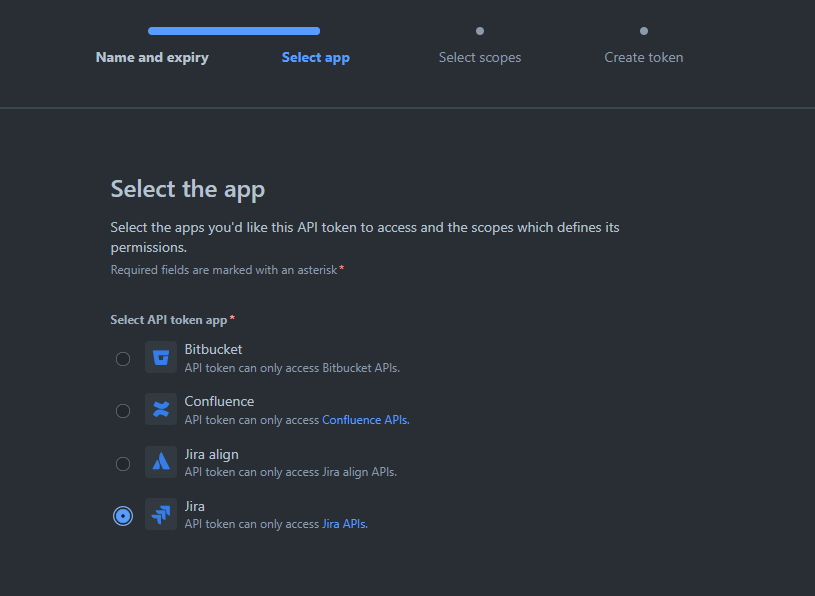Open the Jira APIs link
This screenshot has width=815, height=596.
[345, 524]
